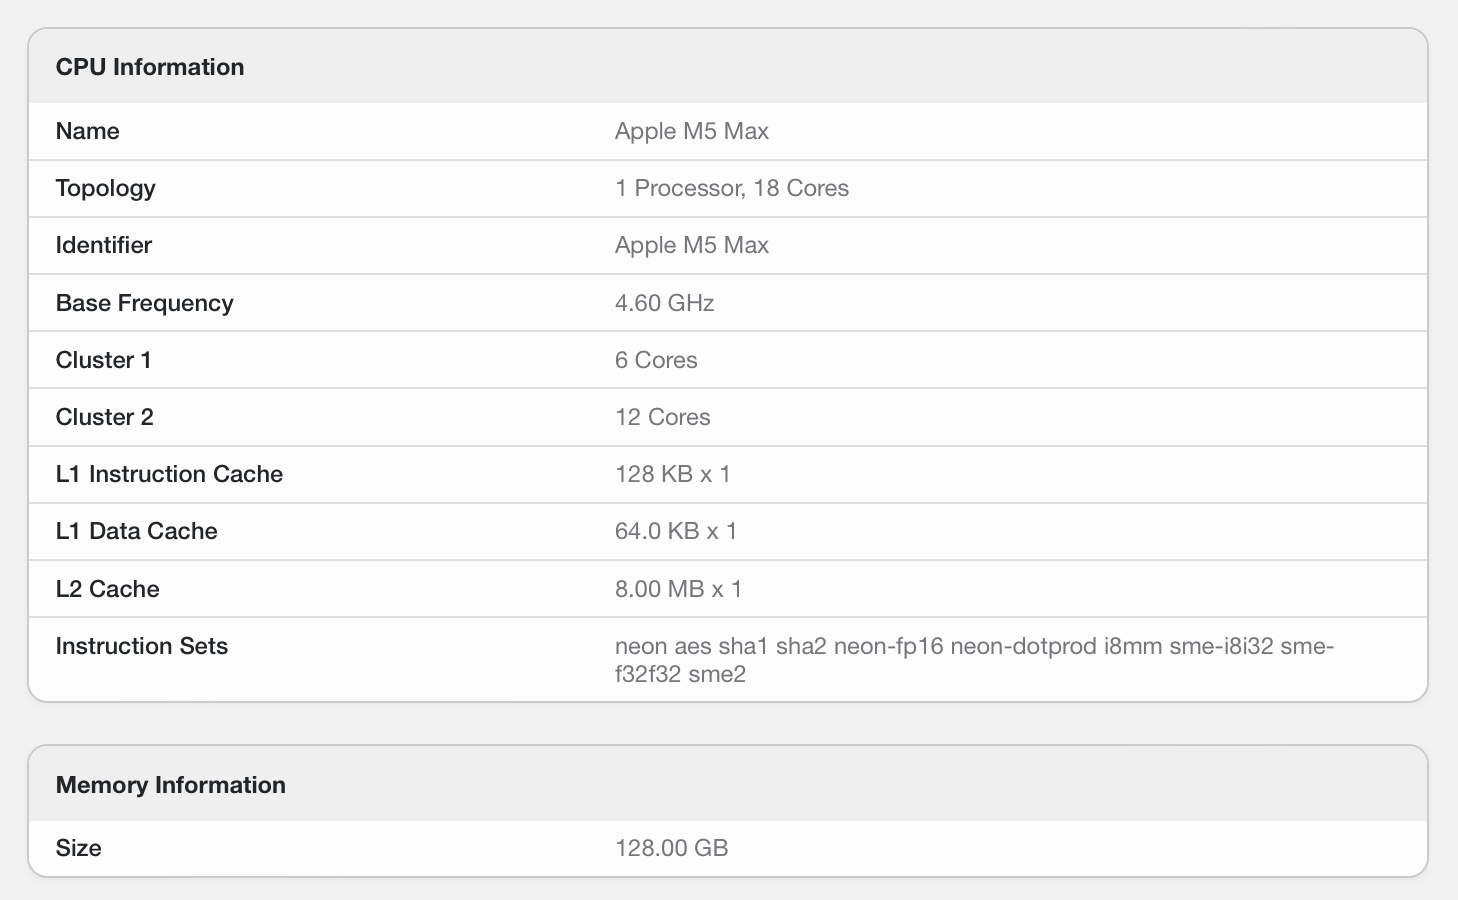This screenshot has height=900, width=1458.
Task: Select Apple M5 Max value in Name row
Action: tap(691, 131)
